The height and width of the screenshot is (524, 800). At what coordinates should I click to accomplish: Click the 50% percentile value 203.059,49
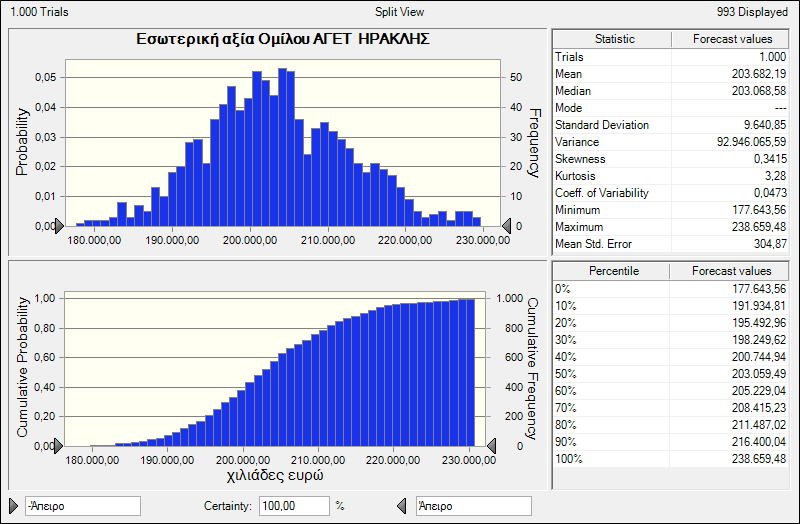pos(759,374)
